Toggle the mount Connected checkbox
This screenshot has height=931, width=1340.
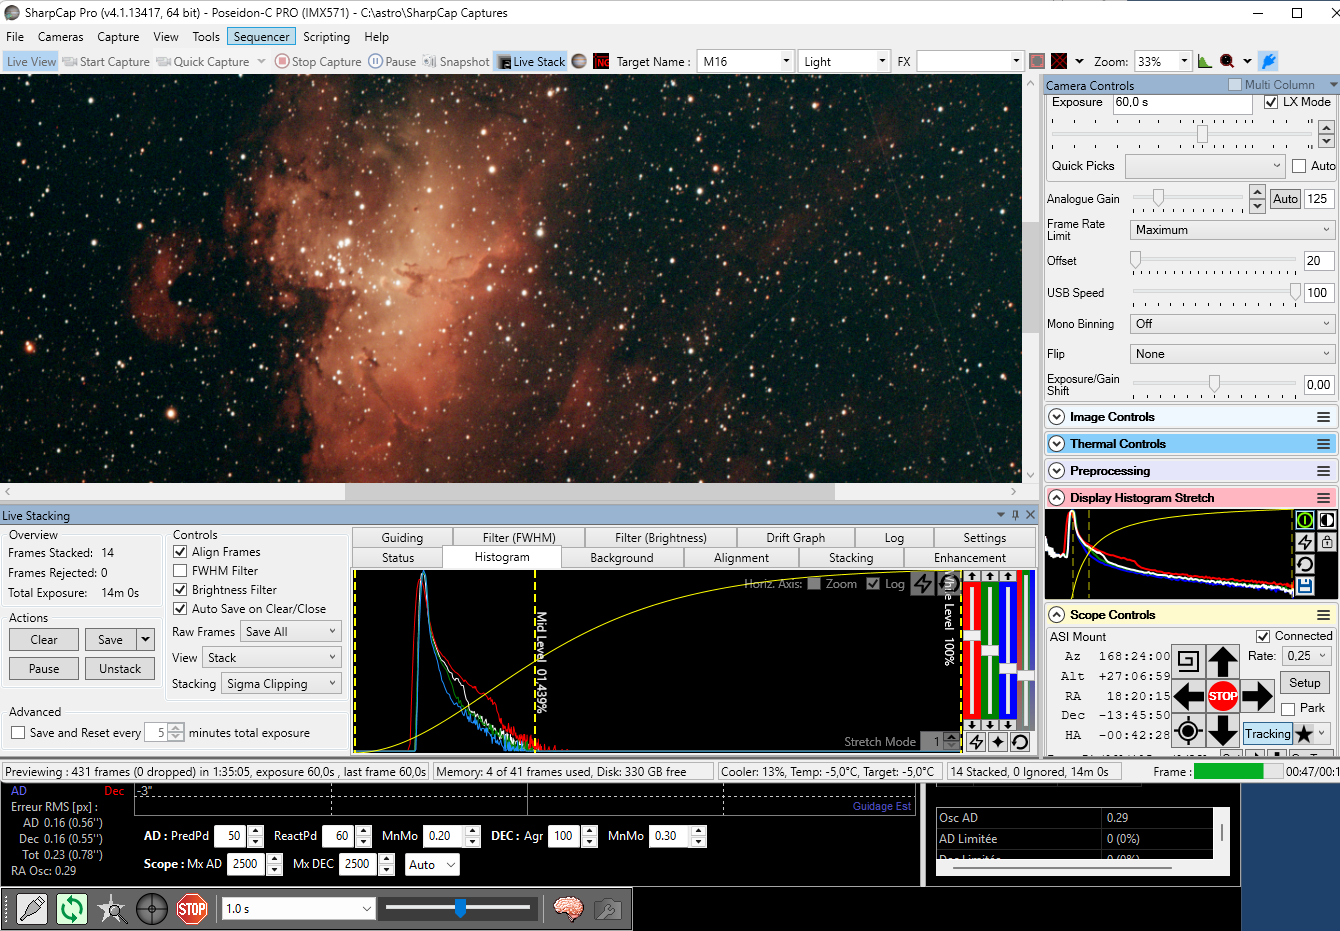coord(1263,636)
